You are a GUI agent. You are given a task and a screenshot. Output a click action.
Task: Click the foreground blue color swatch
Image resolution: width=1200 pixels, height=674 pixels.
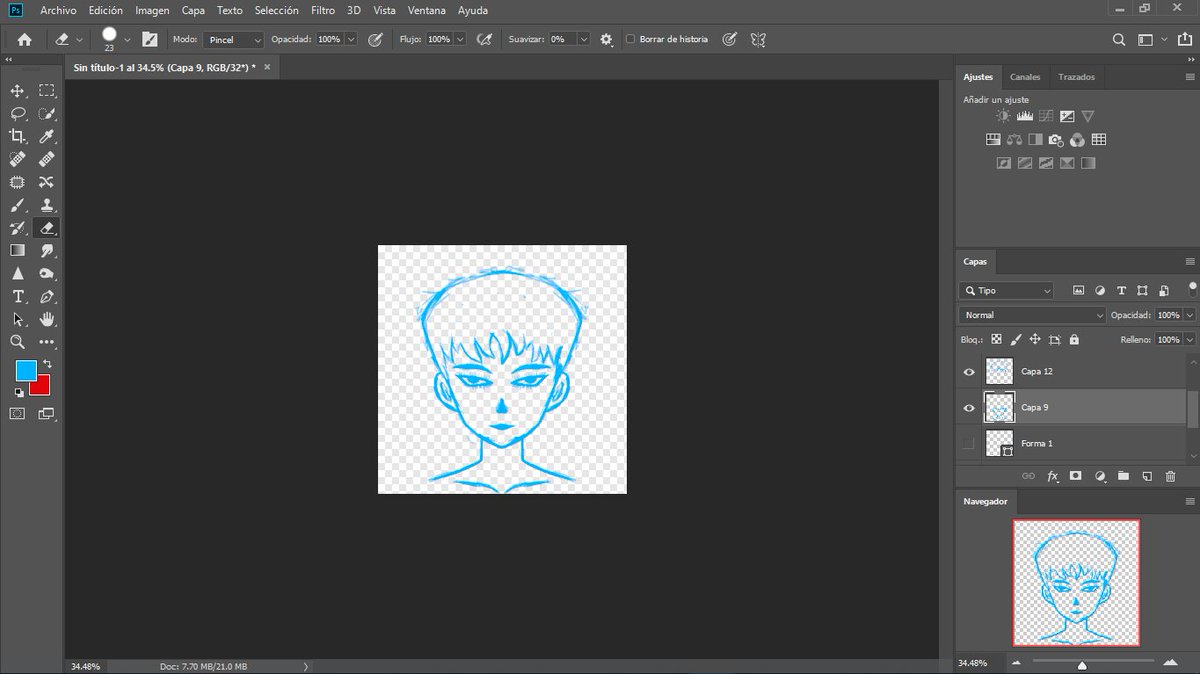point(24,369)
